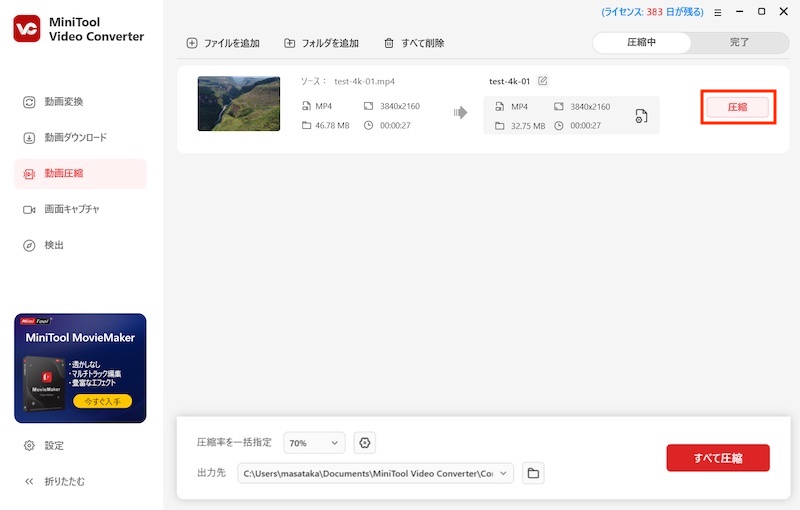Click the 圧縮 button for test-4k-01
The image size is (800, 510).
[x=737, y=106]
